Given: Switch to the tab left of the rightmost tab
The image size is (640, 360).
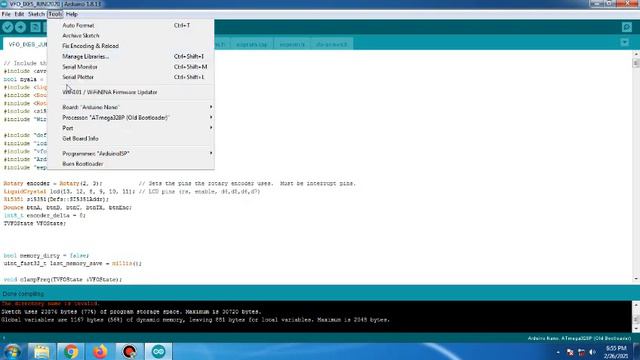Looking at the screenshot, I should (x=292, y=44).
